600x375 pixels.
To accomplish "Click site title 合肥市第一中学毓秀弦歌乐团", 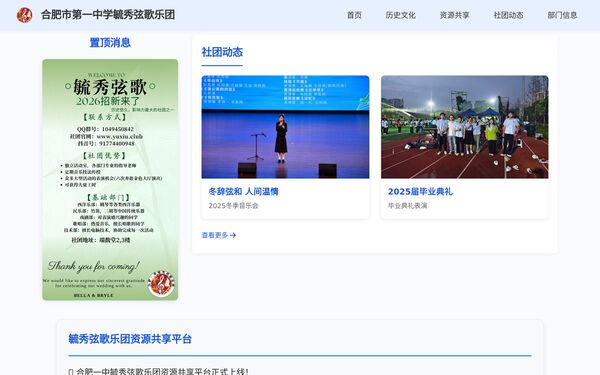I will coord(108,15).
